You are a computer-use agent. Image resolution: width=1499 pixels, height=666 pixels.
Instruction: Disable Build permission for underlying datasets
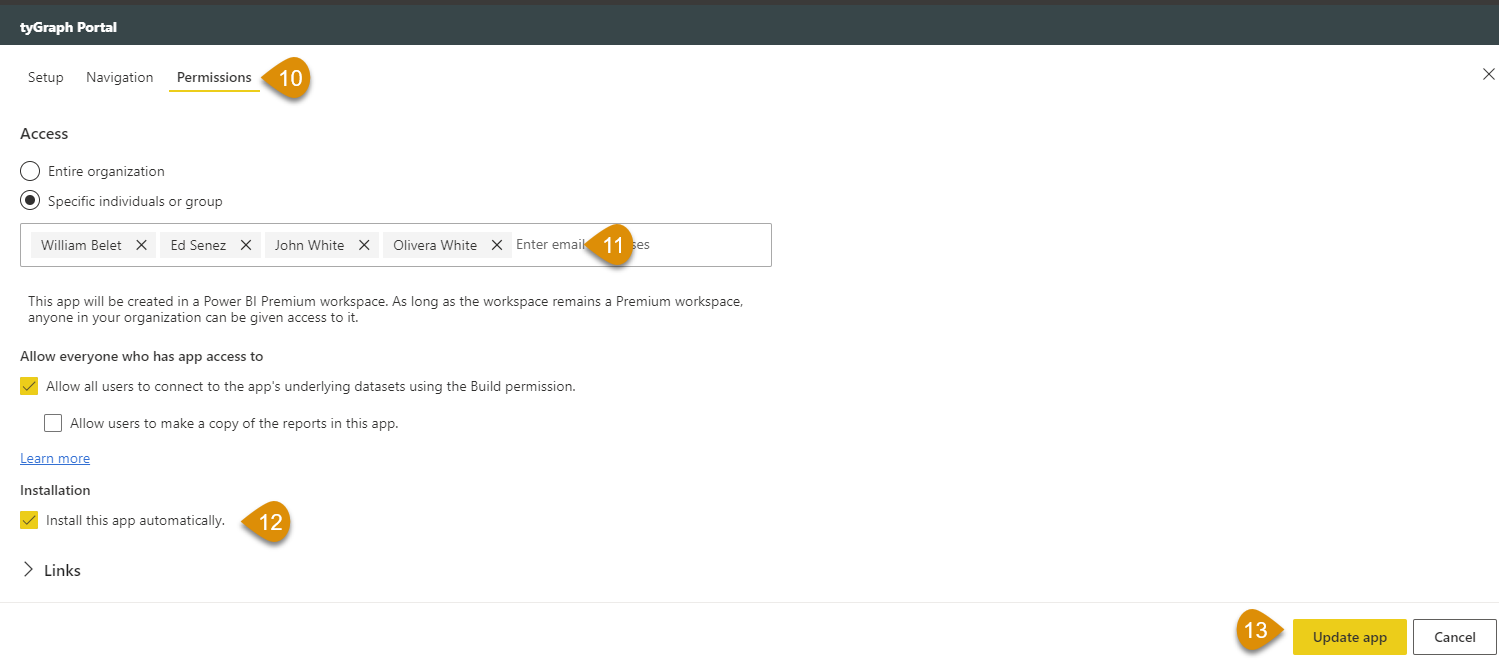pyautogui.click(x=28, y=385)
